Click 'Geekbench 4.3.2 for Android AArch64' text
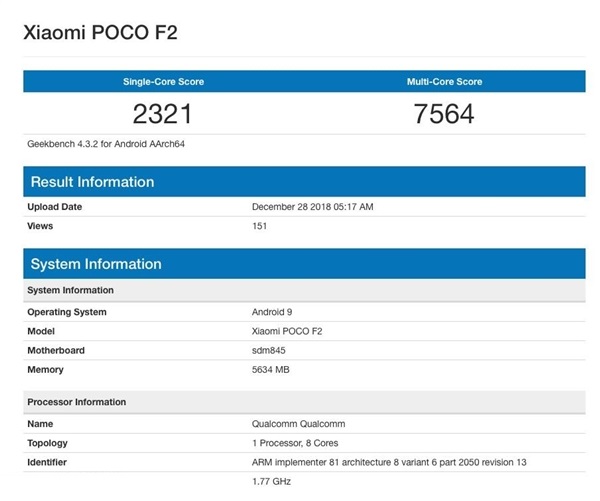Image resolution: width=600 pixels, height=501 pixels. point(106,144)
